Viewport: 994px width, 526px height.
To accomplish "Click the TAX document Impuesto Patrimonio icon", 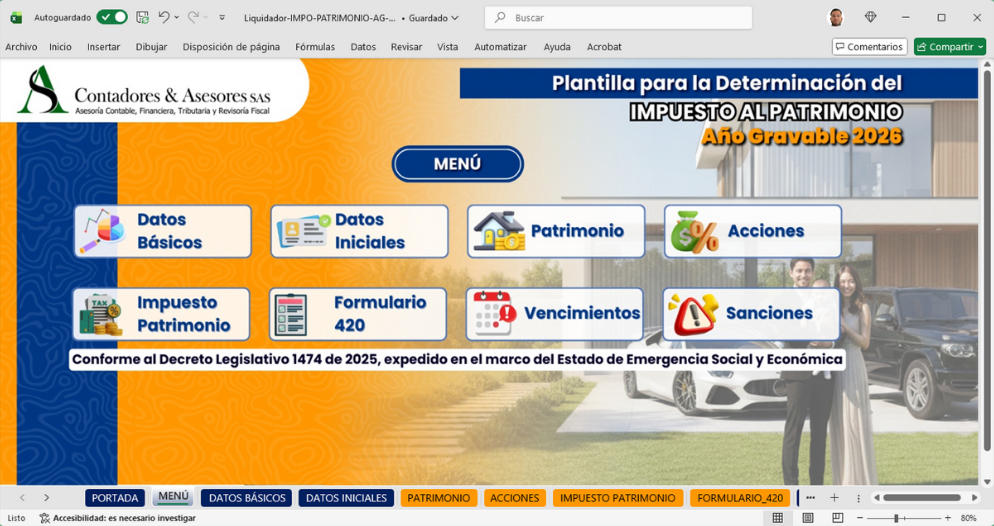I will click(x=100, y=315).
